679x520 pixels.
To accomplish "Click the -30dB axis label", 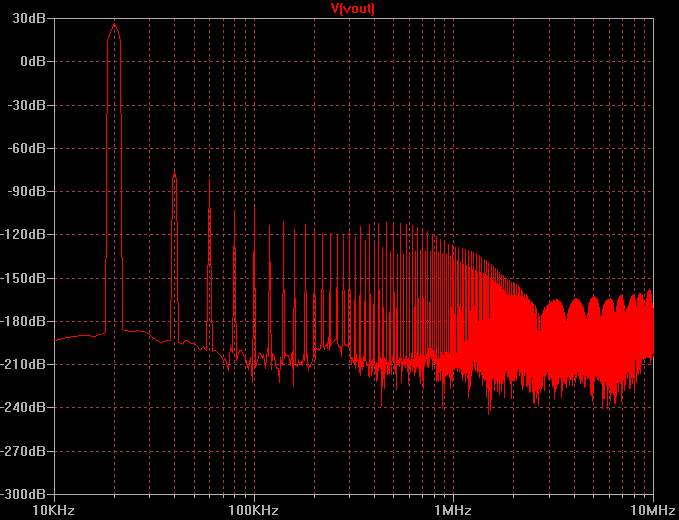I will click(x=28, y=105).
